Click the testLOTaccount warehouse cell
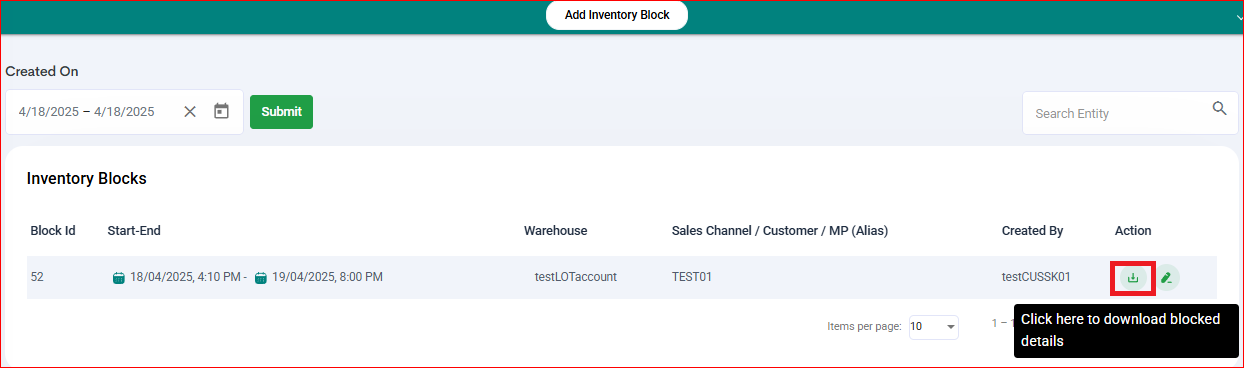Image resolution: width=1244 pixels, height=368 pixels. [x=575, y=277]
